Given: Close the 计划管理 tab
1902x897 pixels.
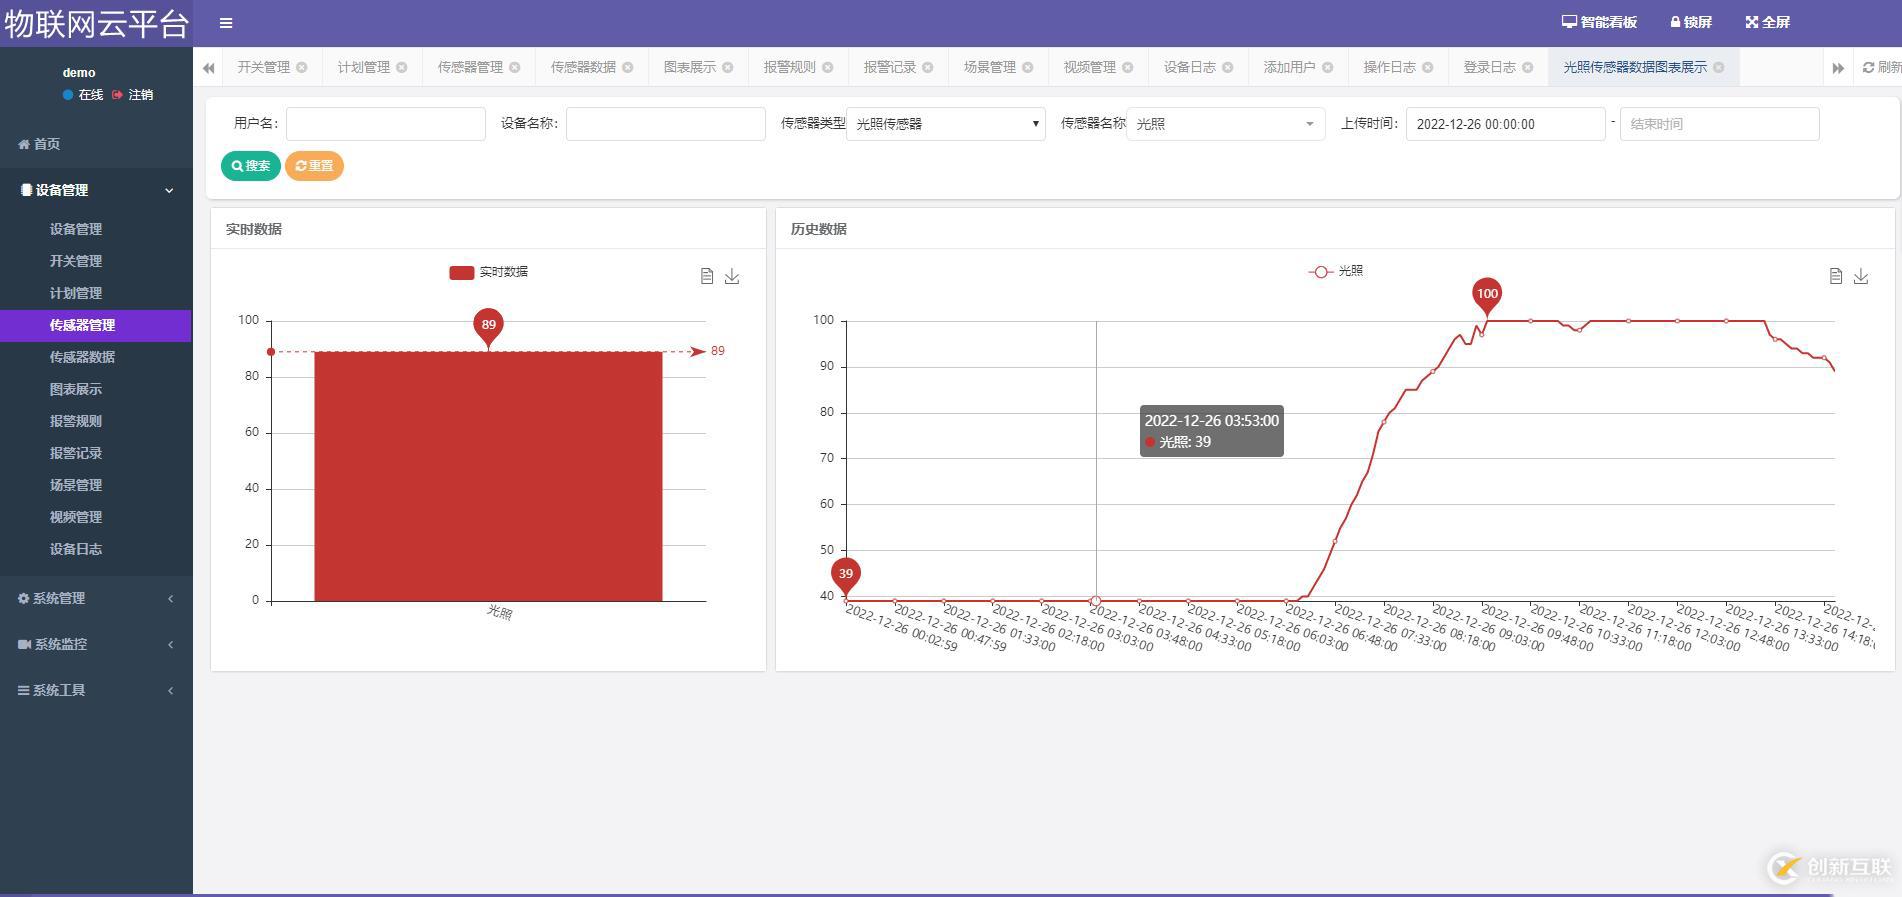Looking at the screenshot, I should 402,67.
